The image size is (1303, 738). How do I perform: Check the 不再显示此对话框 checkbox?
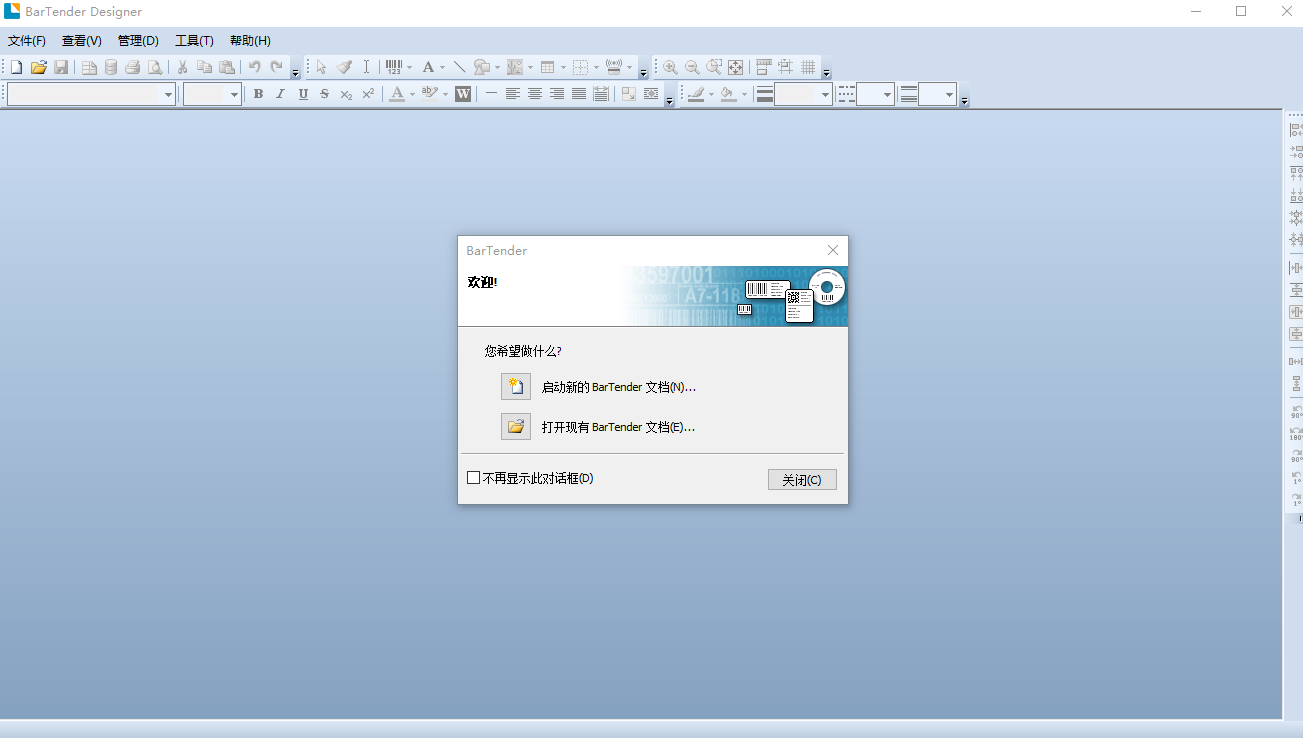pyautogui.click(x=474, y=478)
